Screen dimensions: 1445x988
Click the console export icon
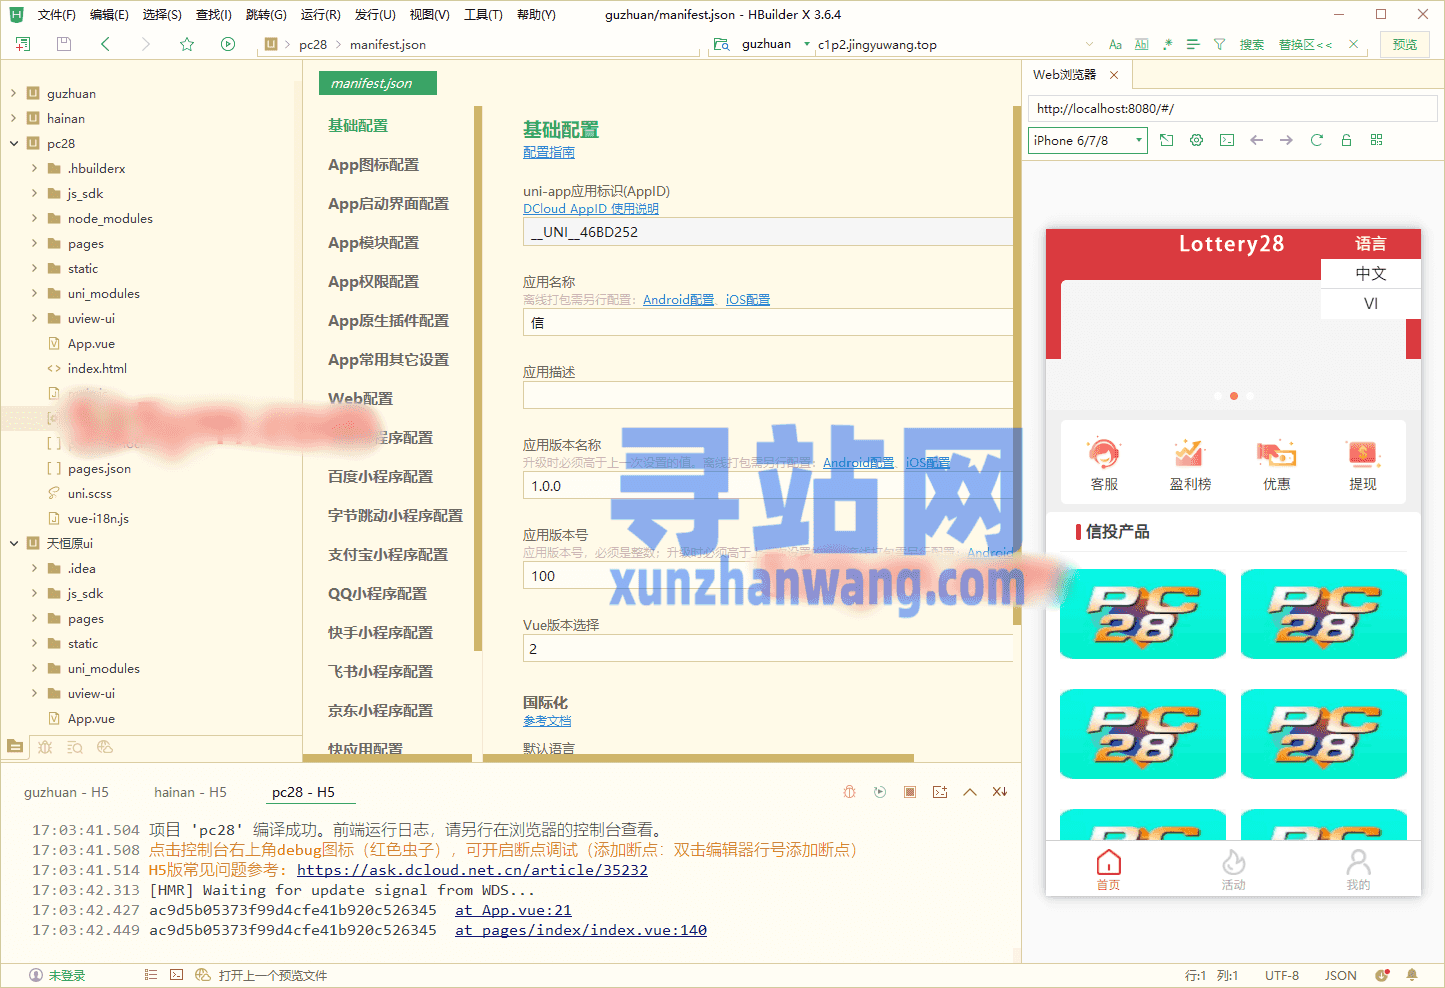click(x=940, y=792)
